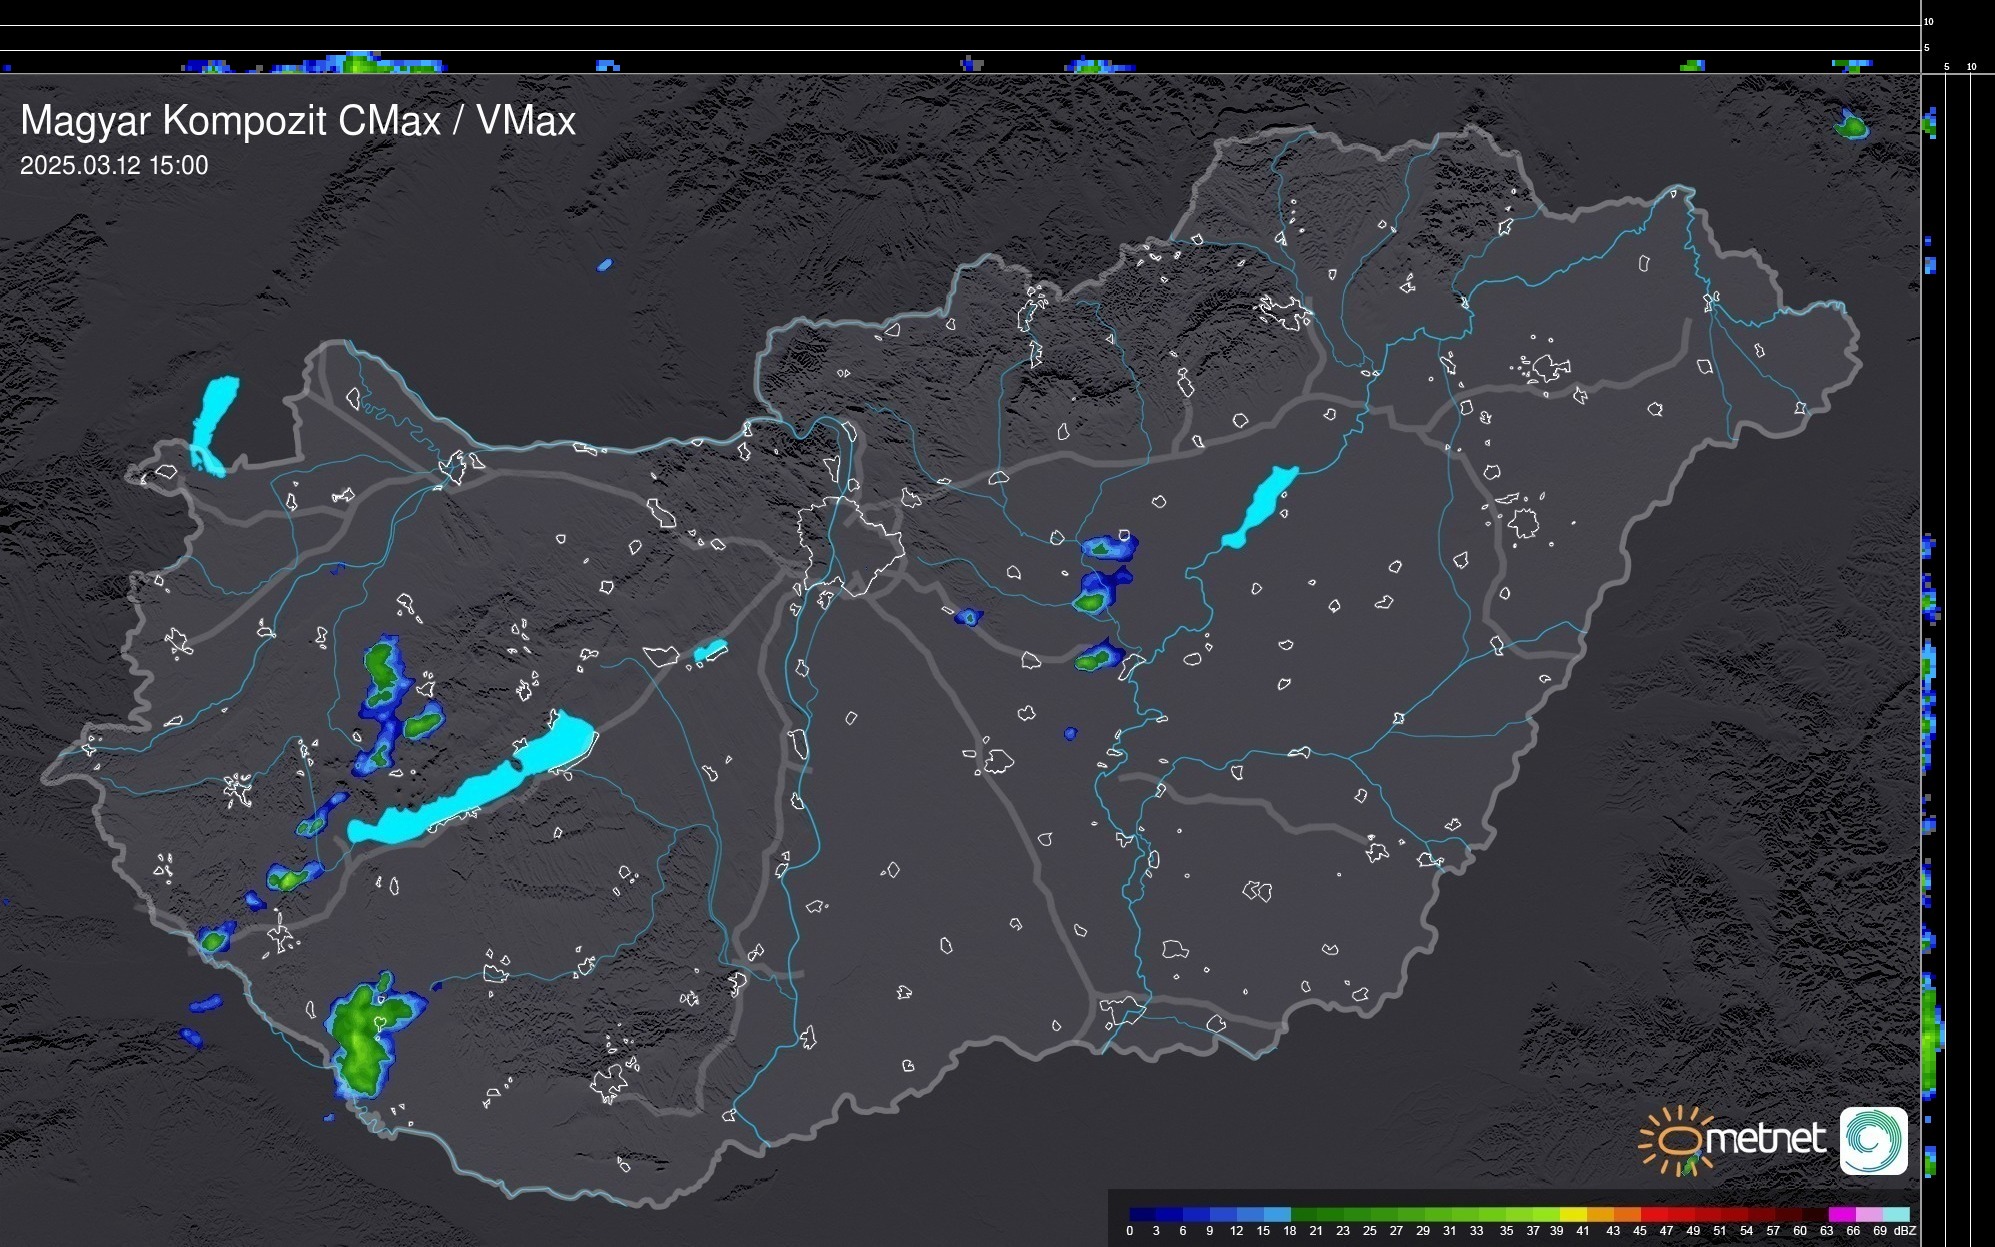Click Lake Tisza on the map
1995x1247 pixels.
click(1260, 507)
